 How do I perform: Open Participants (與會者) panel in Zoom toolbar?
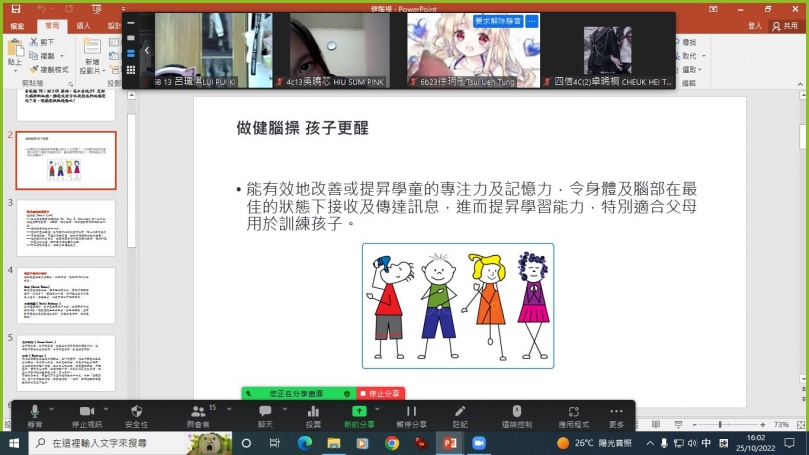click(x=198, y=415)
